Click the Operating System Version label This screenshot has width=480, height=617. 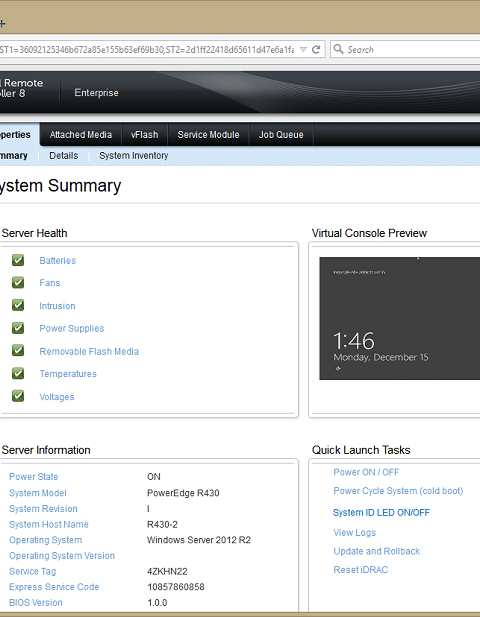tap(62, 556)
